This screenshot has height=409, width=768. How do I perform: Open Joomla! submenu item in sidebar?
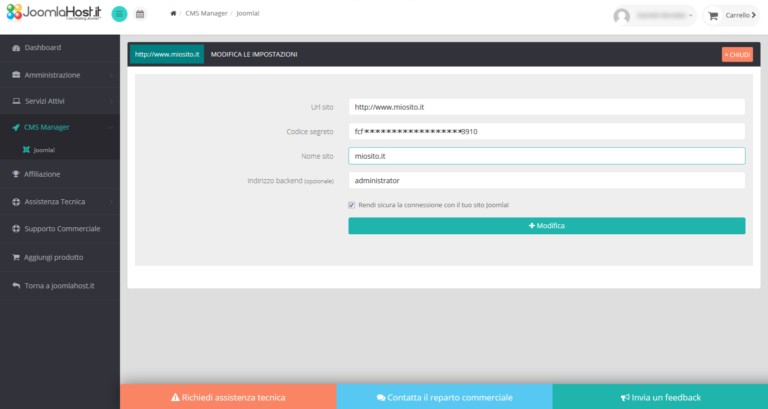[x=44, y=150]
